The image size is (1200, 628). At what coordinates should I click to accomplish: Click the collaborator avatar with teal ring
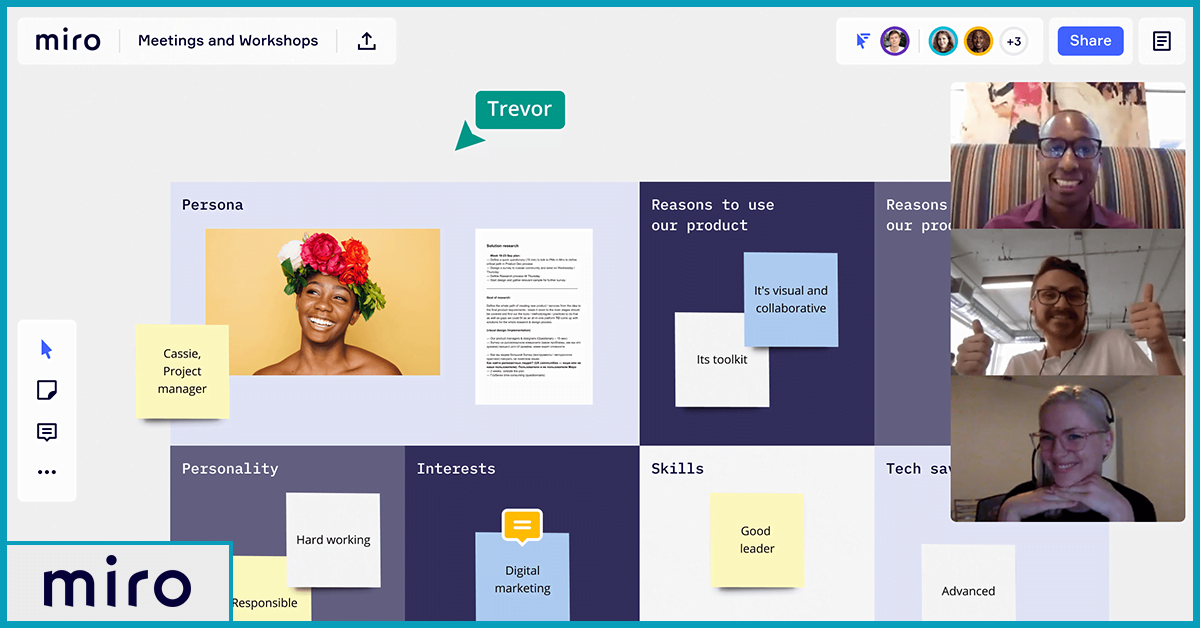pyautogui.click(x=943, y=41)
